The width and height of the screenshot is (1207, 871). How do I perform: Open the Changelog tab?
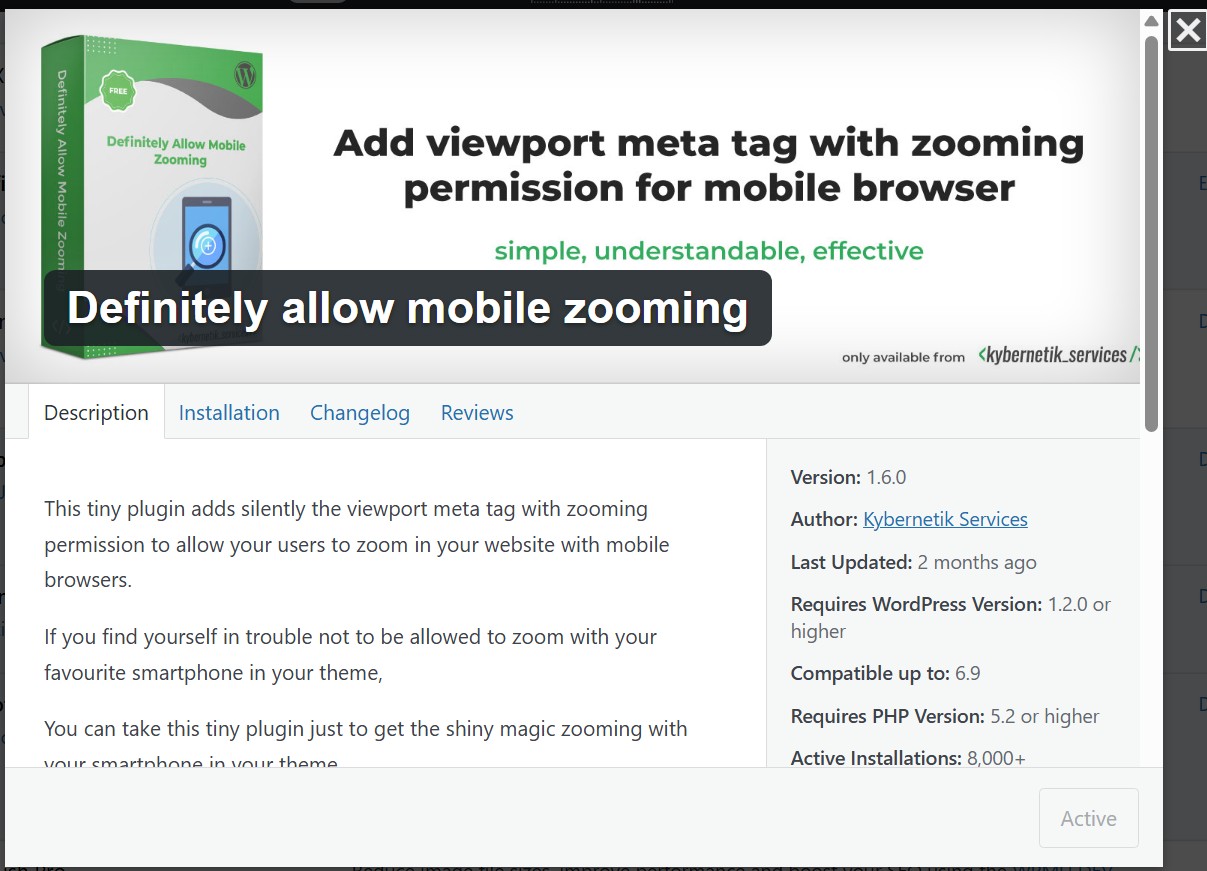(360, 412)
